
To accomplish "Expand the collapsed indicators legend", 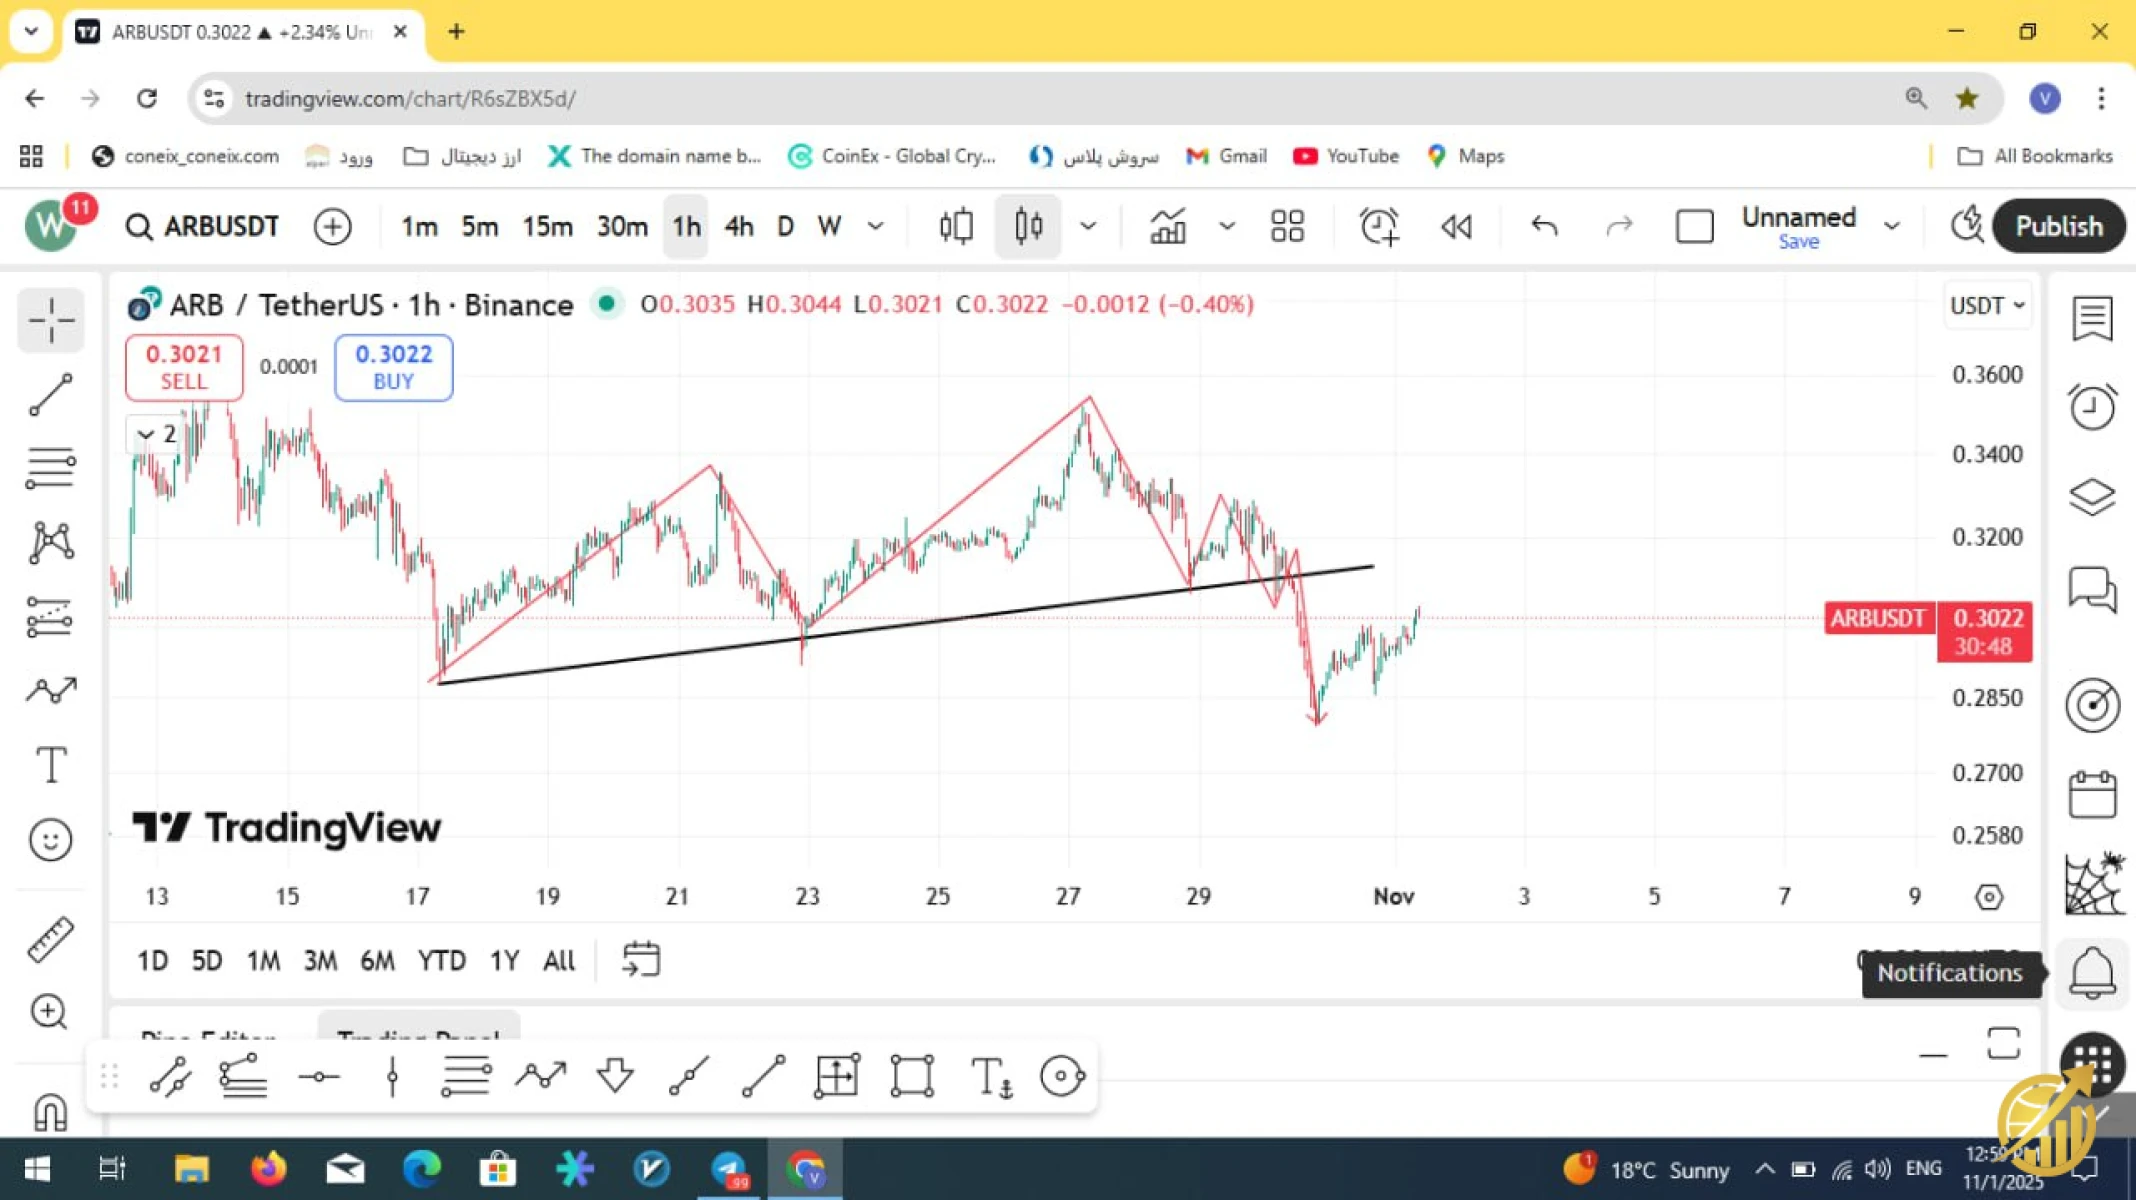I will pyautogui.click(x=157, y=434).
